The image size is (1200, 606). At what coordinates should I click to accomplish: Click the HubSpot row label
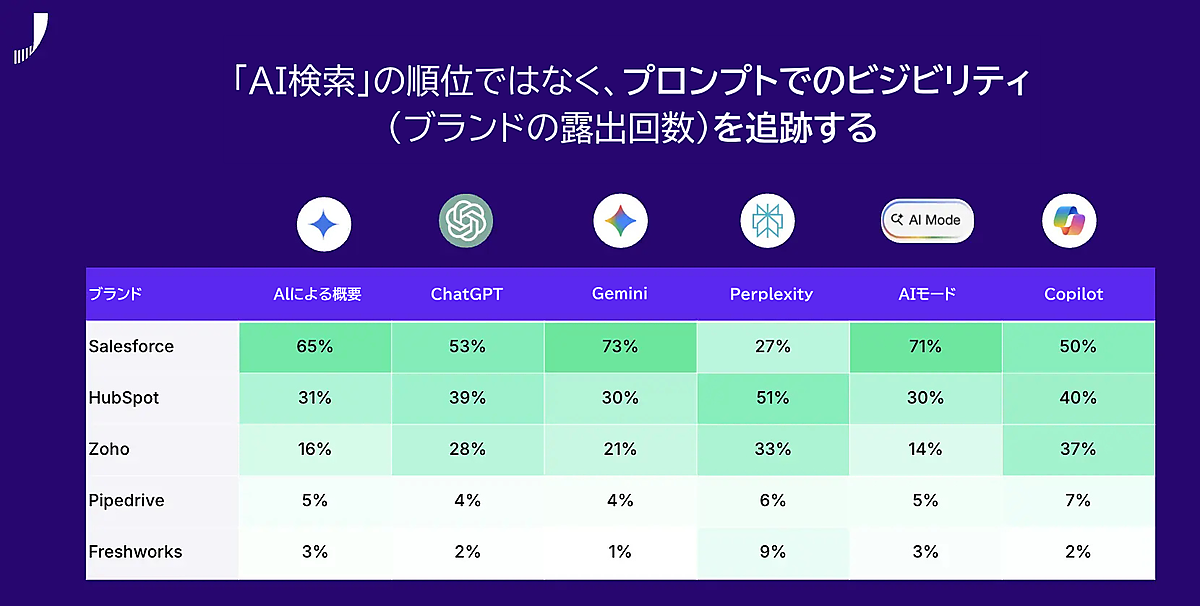pyautogui.click(x=124, y=398)
